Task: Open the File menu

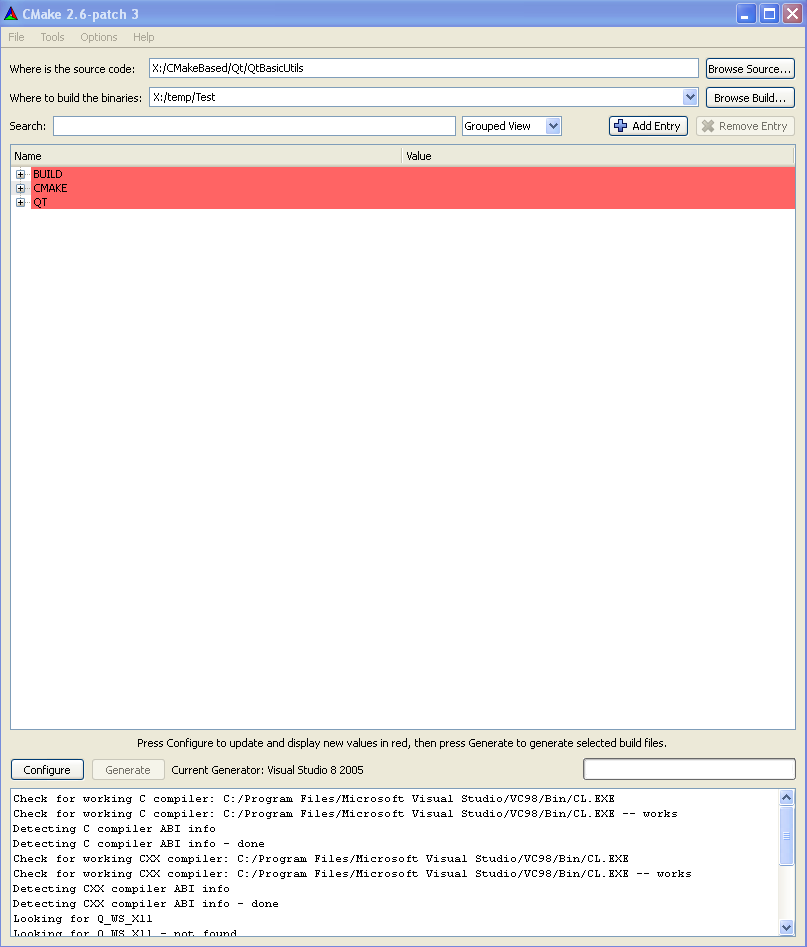Action: coord(17,37)
